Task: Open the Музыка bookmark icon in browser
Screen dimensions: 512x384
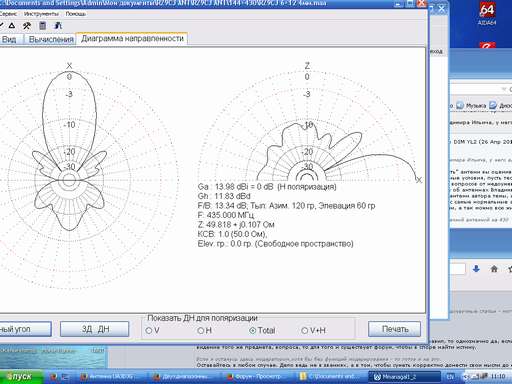Action: pyautogui.click(x=460, y=105)
